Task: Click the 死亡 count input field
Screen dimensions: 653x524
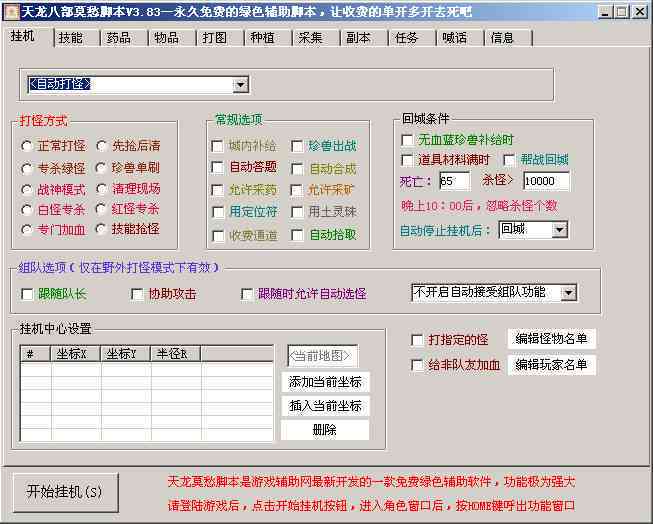Action: (x=455, y=181)
